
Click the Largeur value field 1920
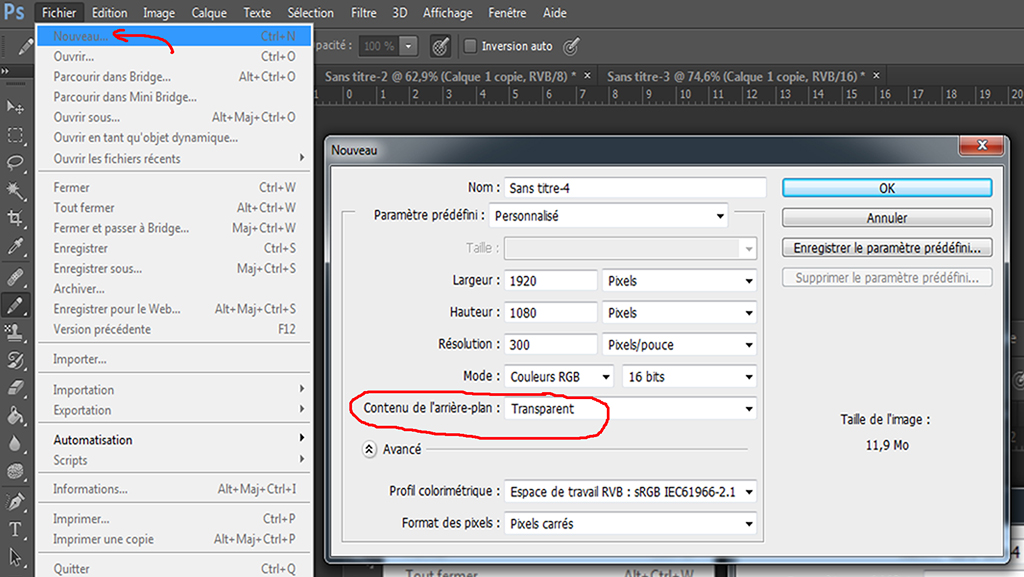tap(551, 281)
